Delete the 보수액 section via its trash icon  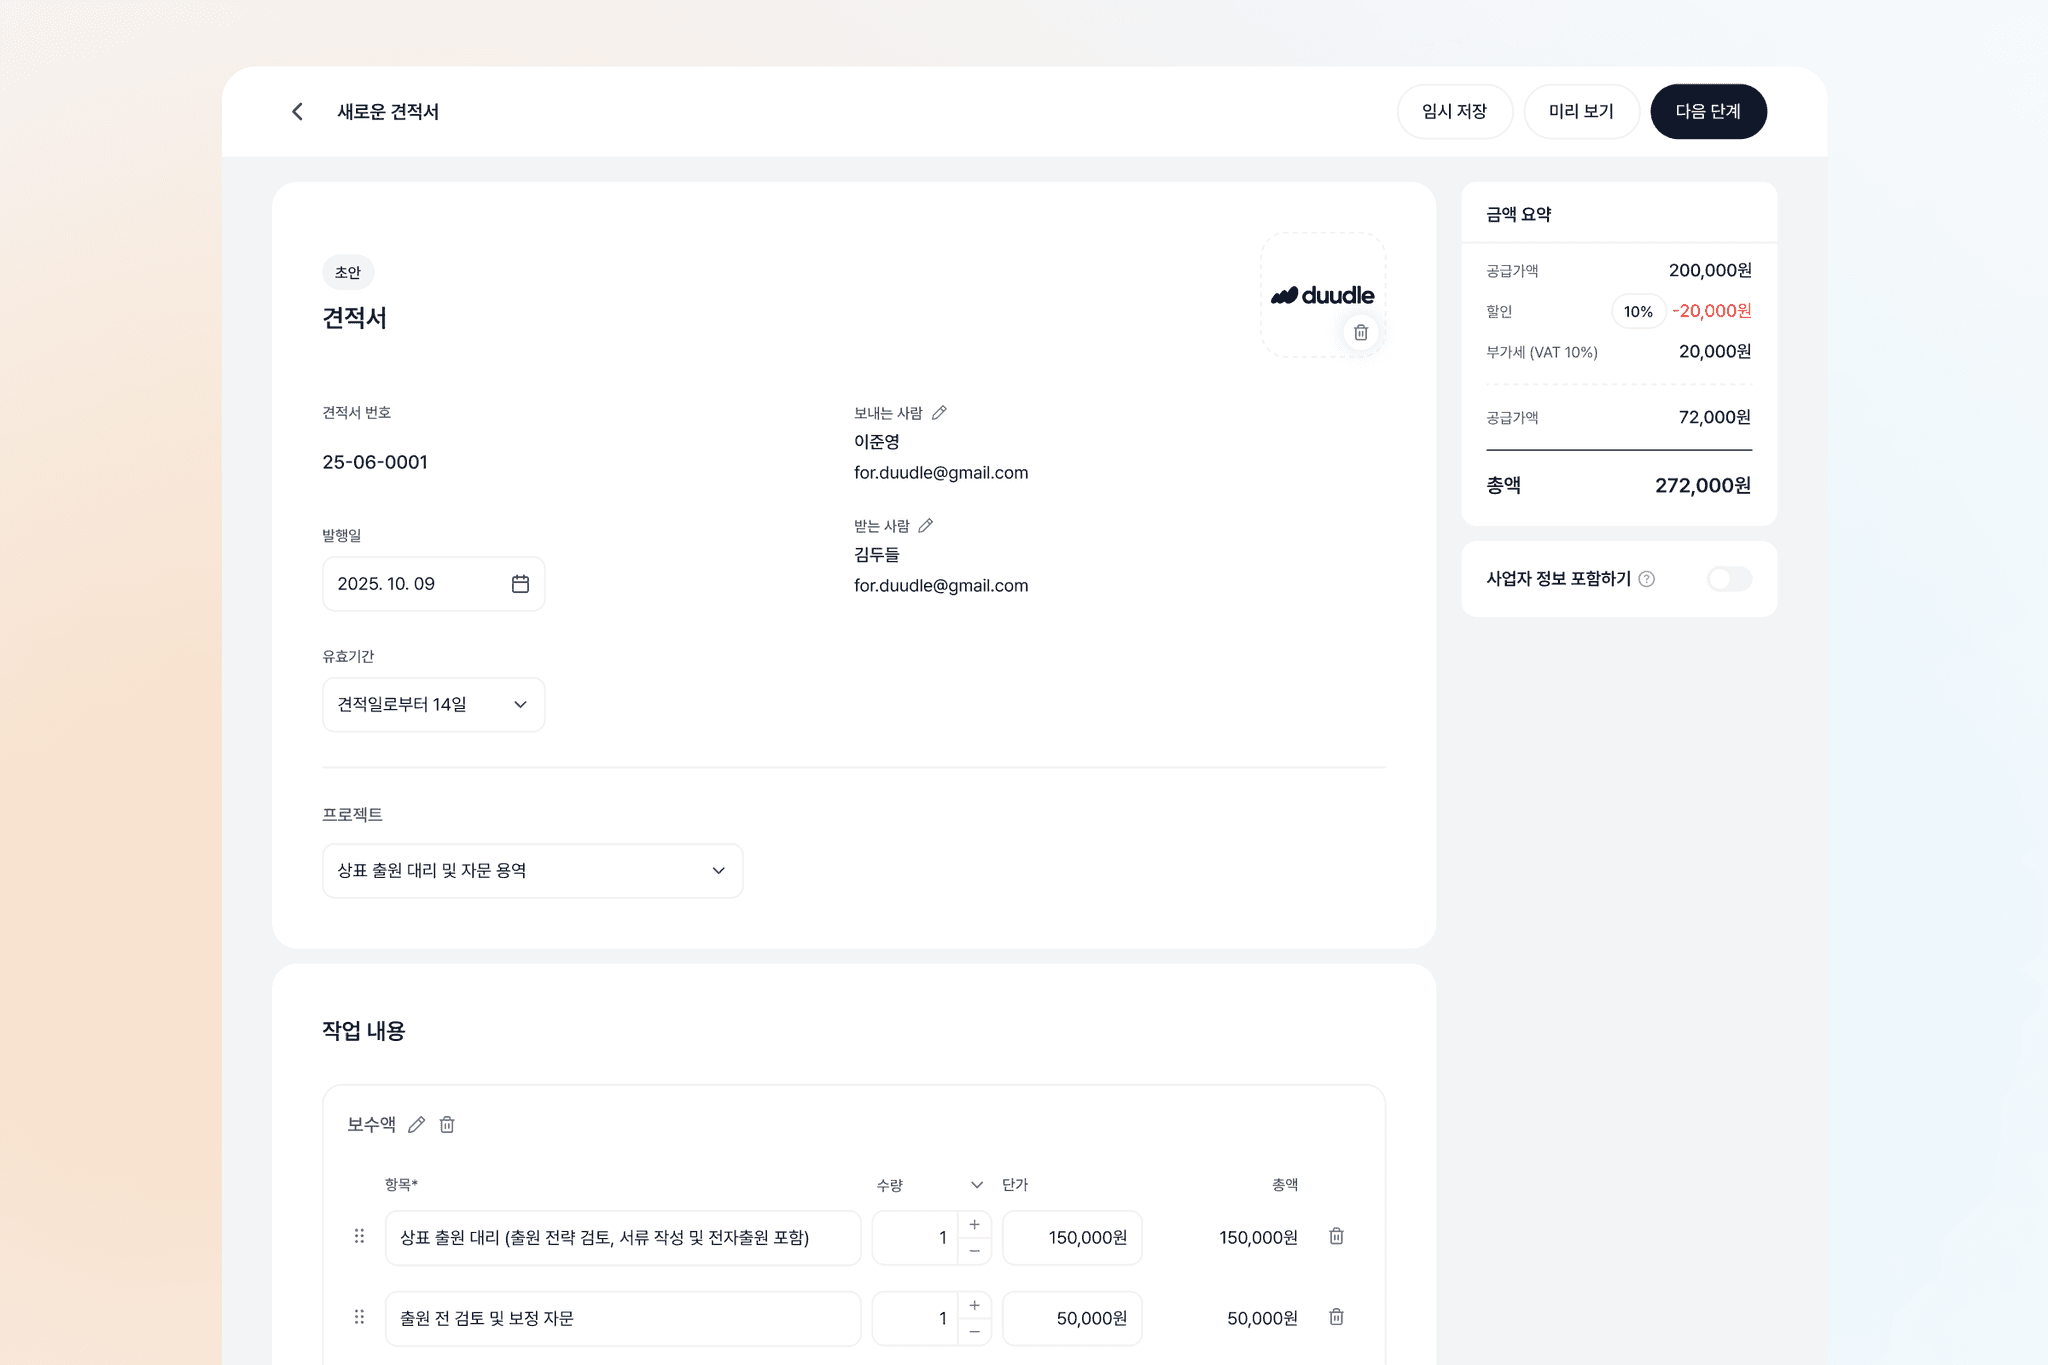coord(446,1124)
